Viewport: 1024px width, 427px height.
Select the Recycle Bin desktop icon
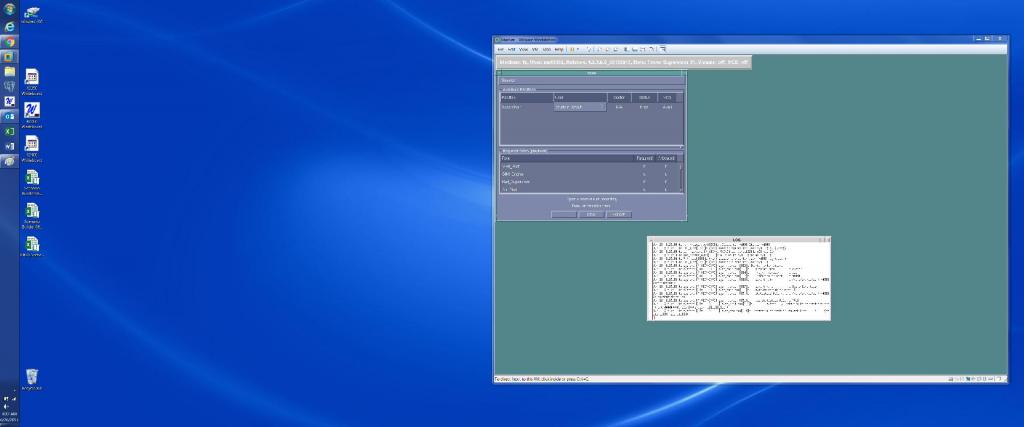click(x=32, y=377)
